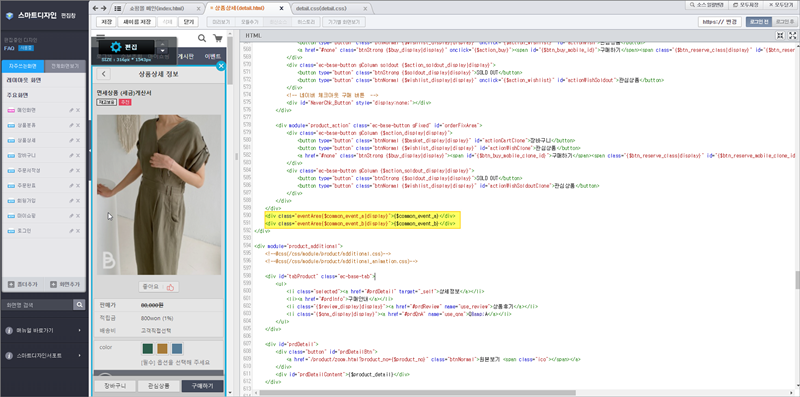Click the 새이름 저장 button

(136, 22)
